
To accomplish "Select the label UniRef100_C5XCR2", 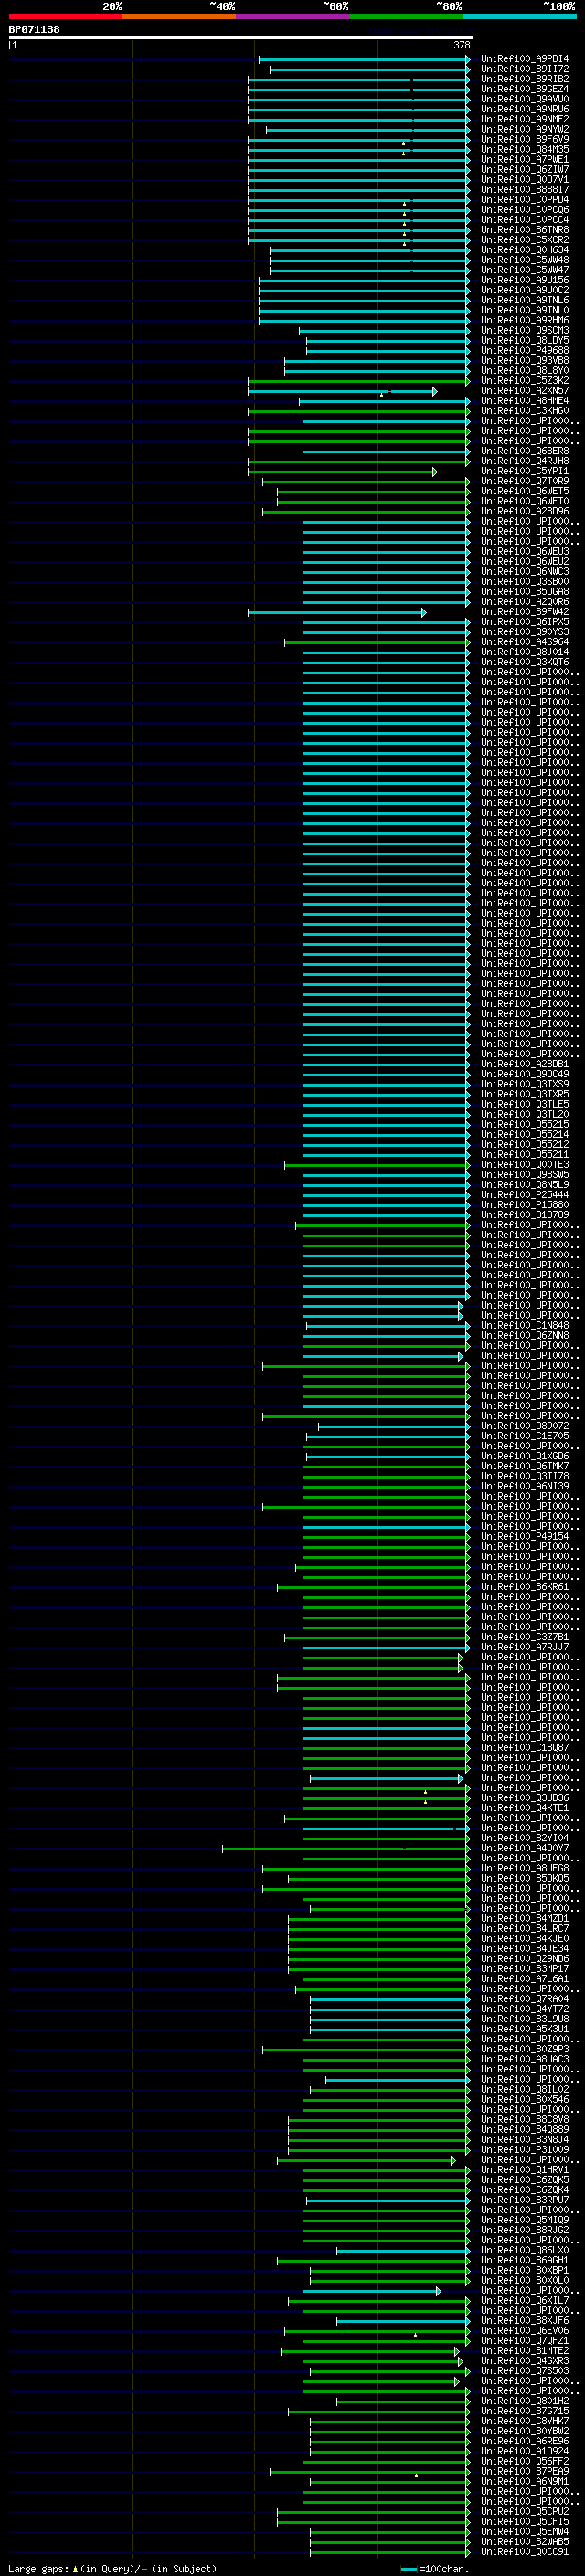I will 525,240.
